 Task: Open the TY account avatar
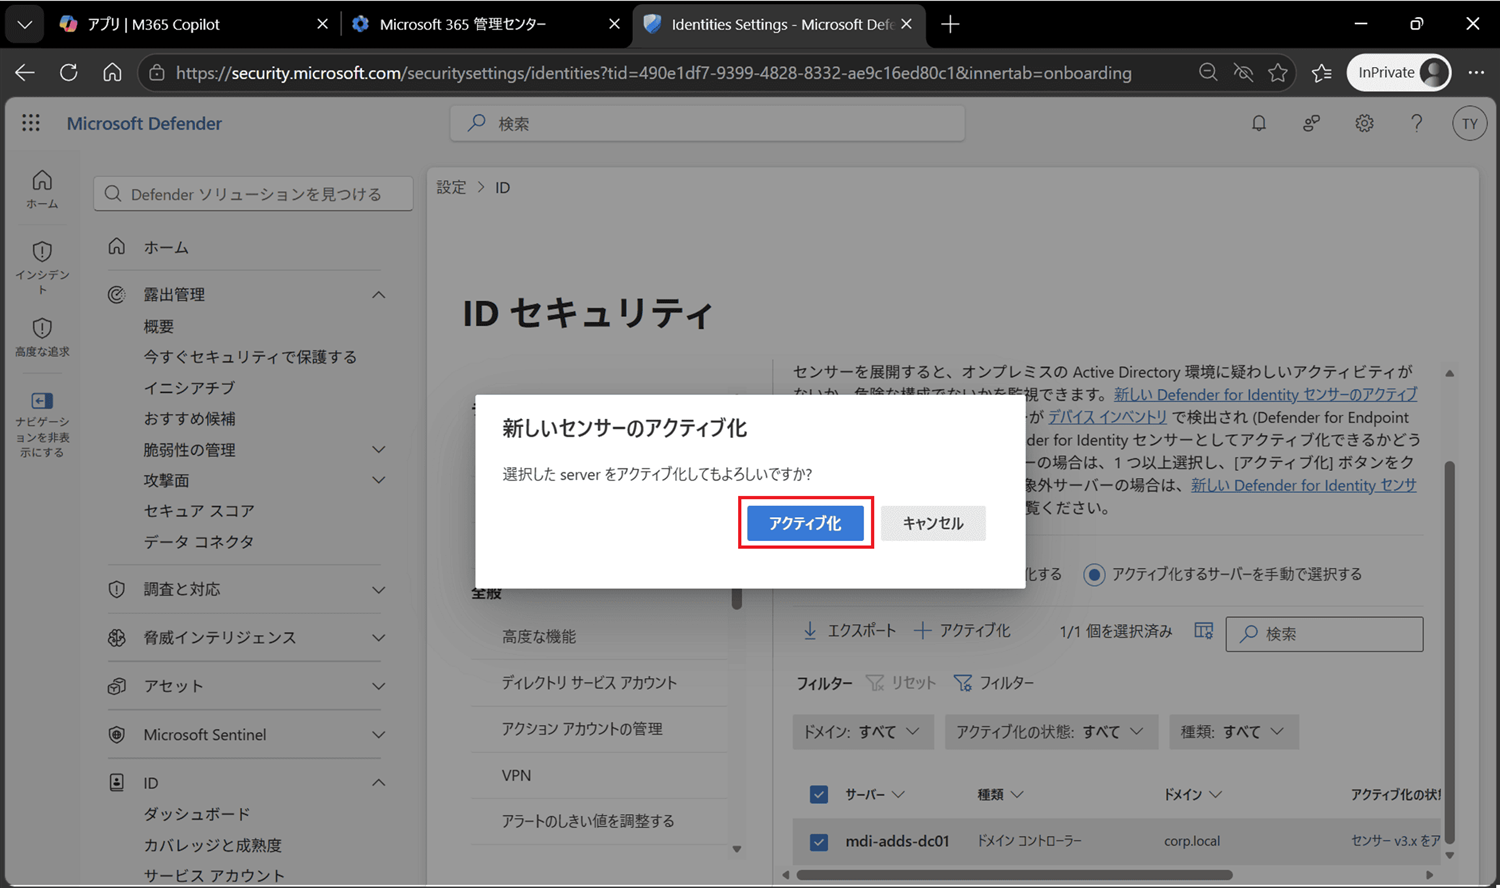coord(1469,124)
